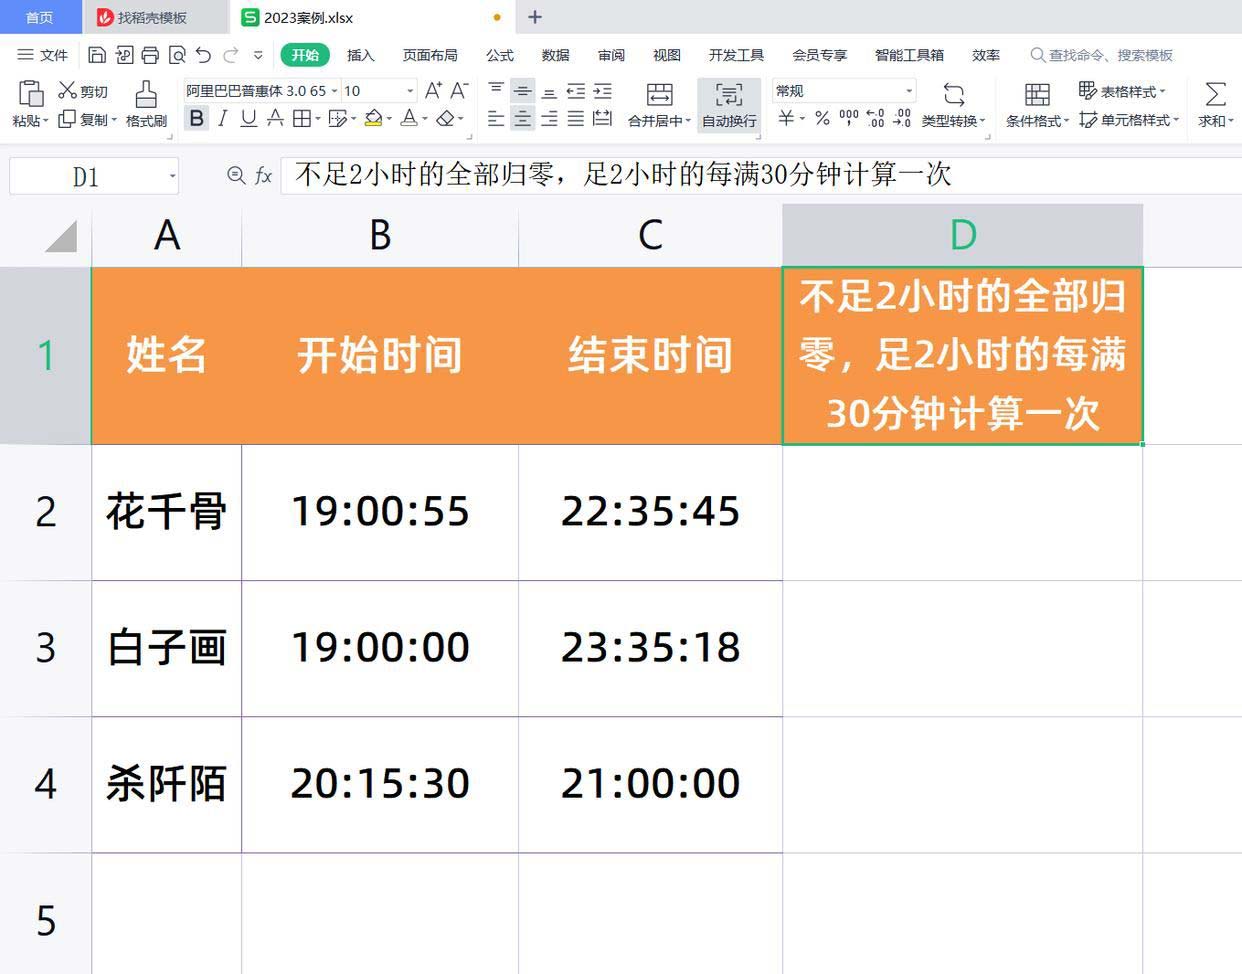The width and height of the screenshot is (1242, 974).
Task: Open Conditional Formatting 条件格式 menu
Action: (1037, 105)
